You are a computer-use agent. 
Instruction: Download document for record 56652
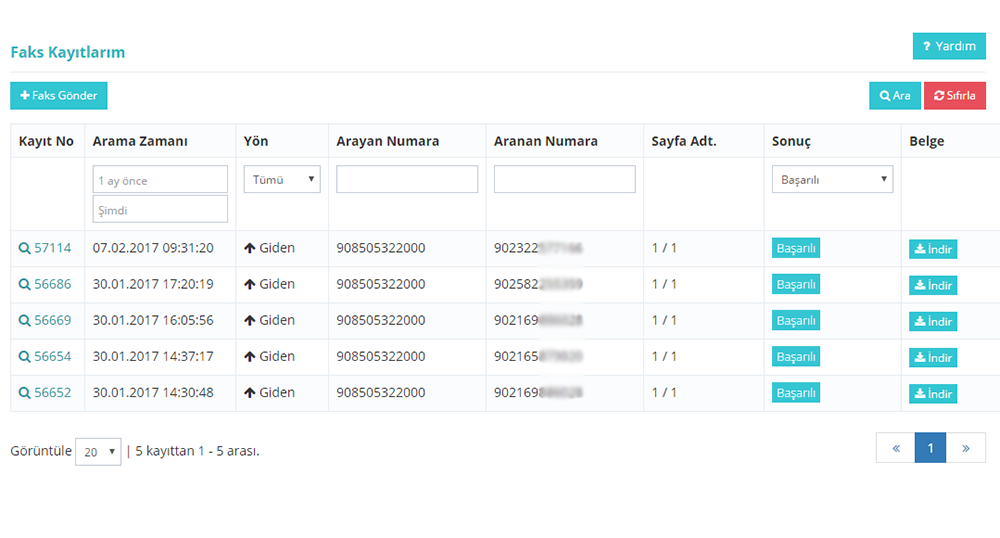click(932, 393)
